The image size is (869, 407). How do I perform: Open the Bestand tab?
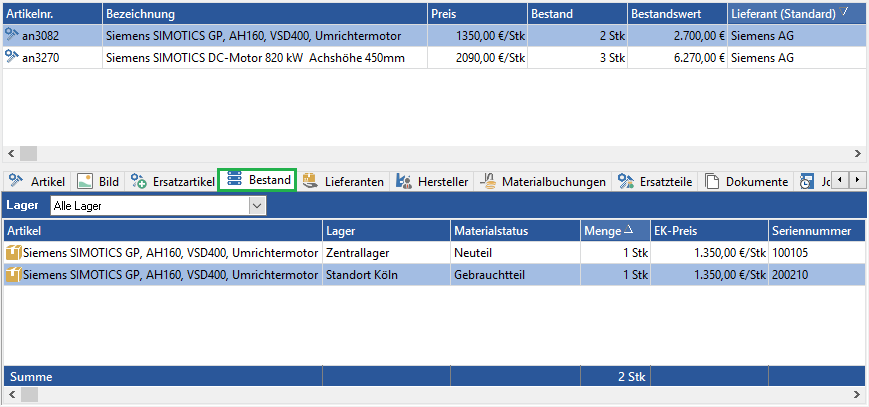point(258,180)
